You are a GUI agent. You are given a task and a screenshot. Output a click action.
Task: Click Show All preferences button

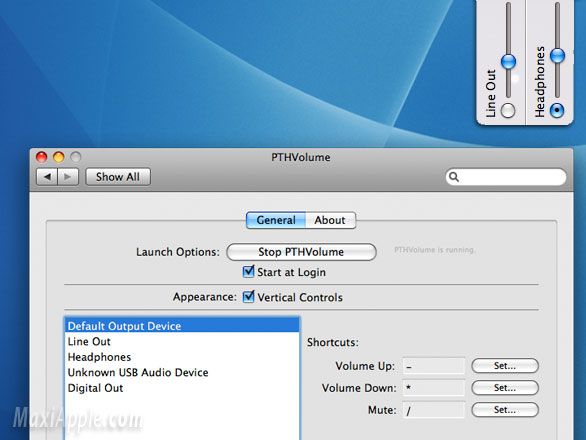[x=118, y=177]
